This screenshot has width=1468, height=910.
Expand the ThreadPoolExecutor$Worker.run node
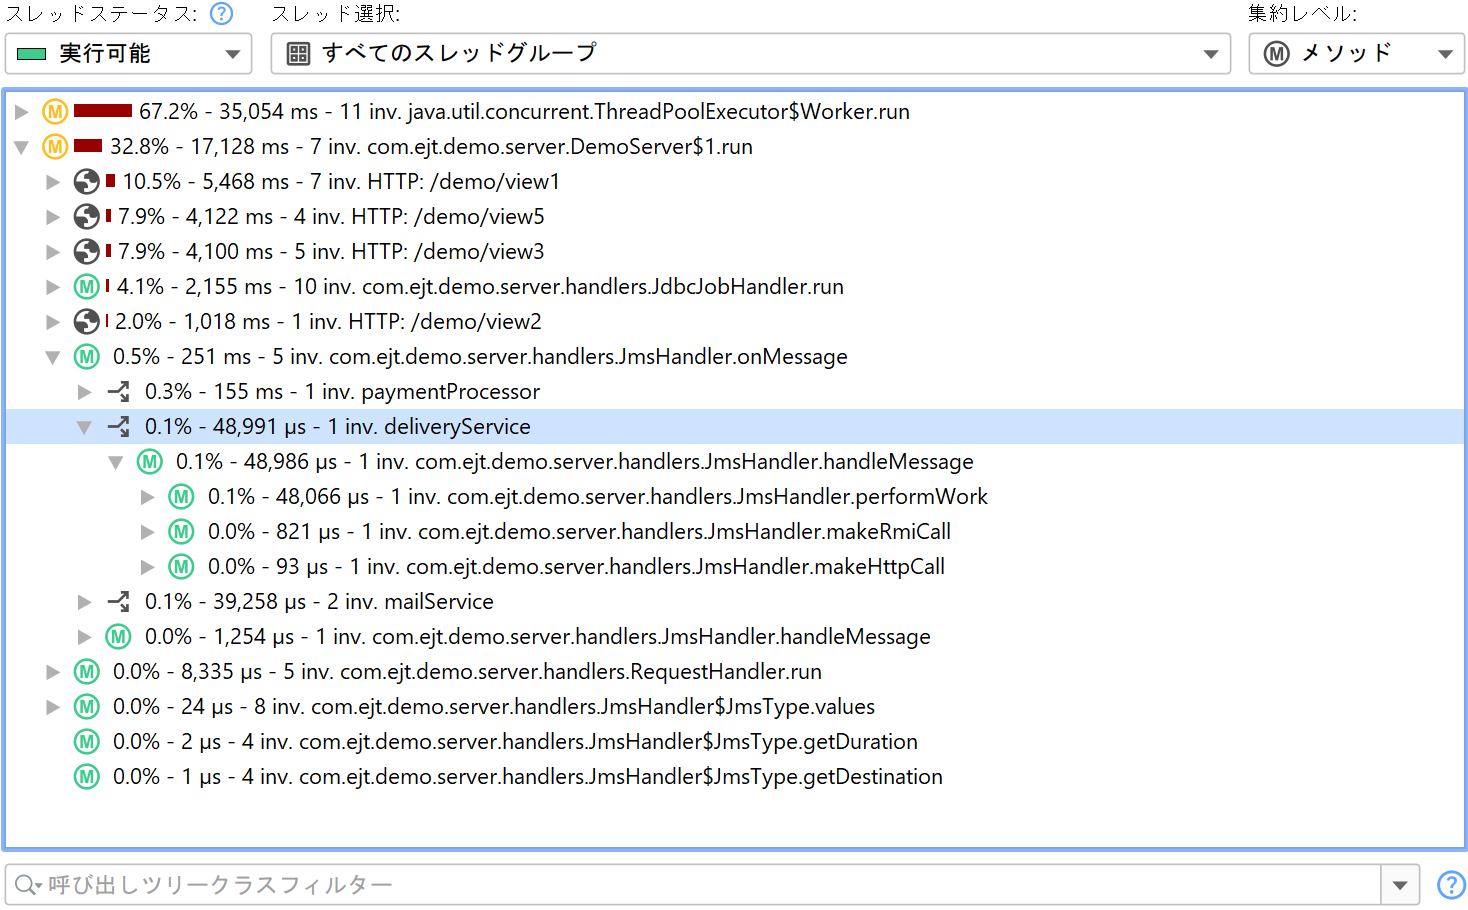[21, 112]
